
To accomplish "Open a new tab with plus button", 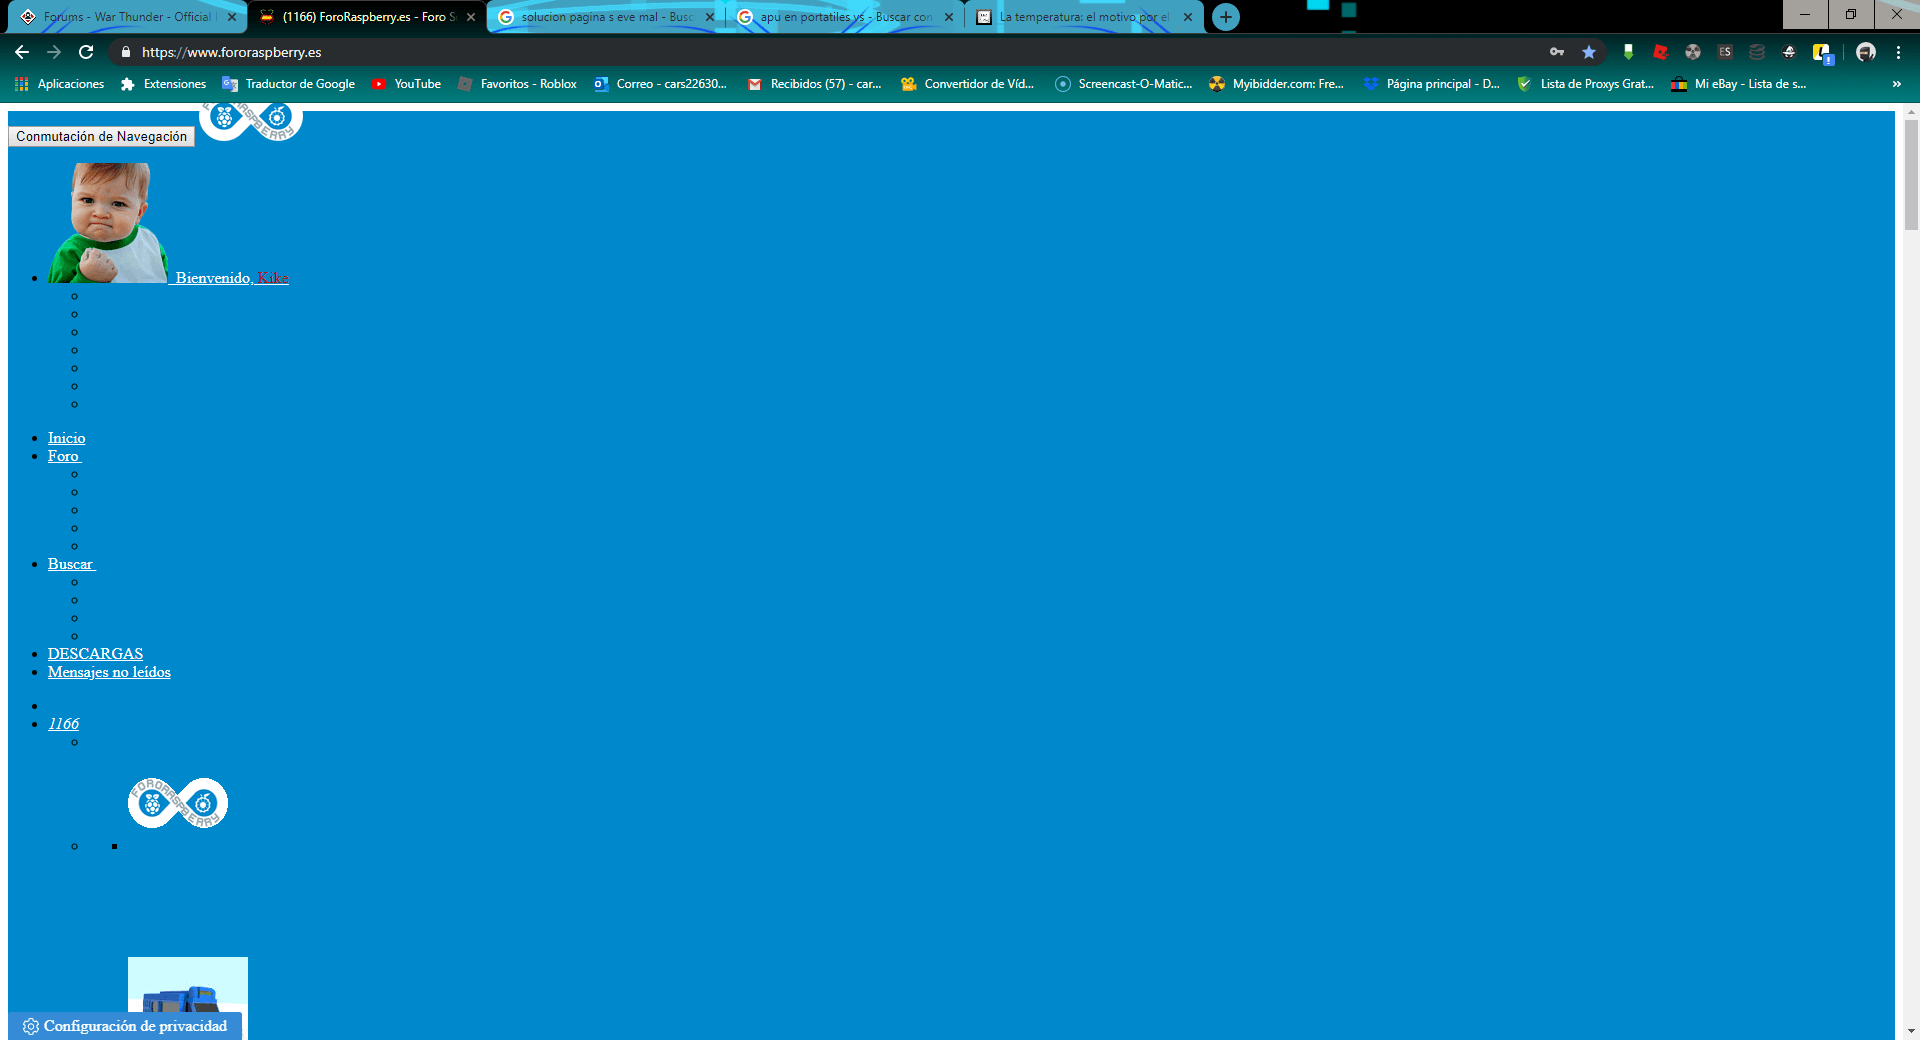I will pyautogui.click(x=1225, y=17).
